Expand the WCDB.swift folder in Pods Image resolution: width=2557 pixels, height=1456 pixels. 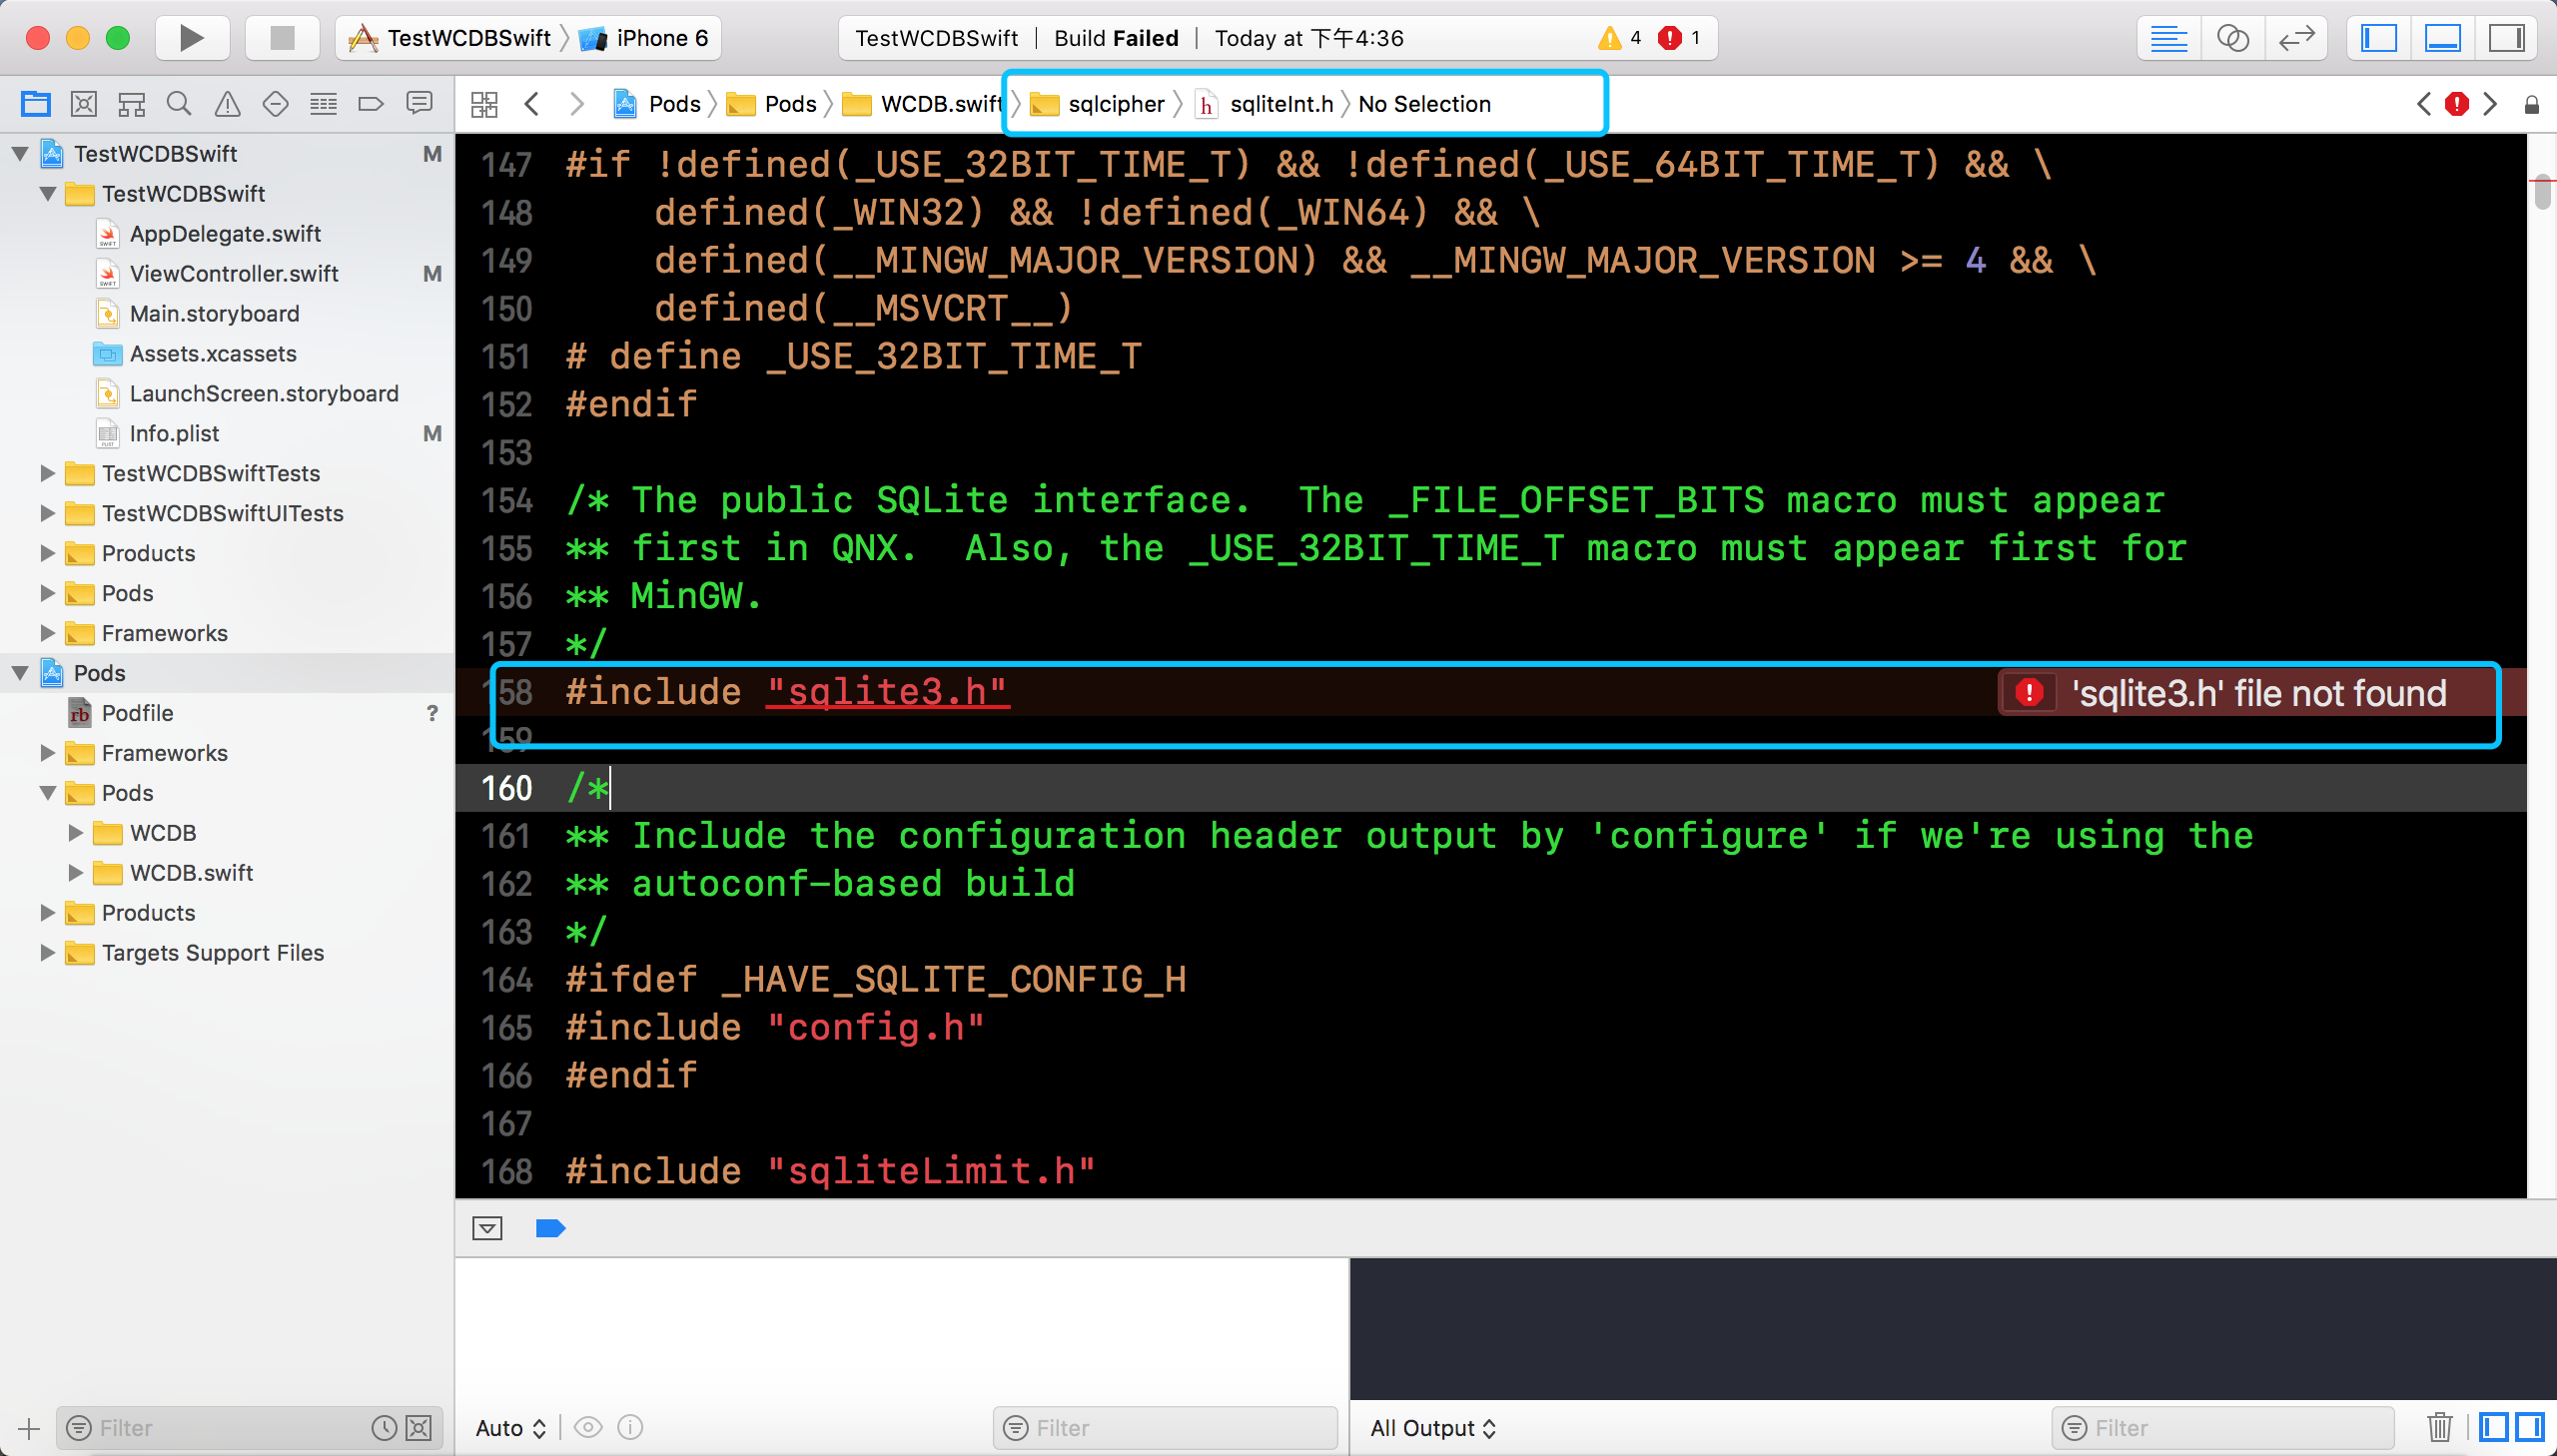(75, 873)
